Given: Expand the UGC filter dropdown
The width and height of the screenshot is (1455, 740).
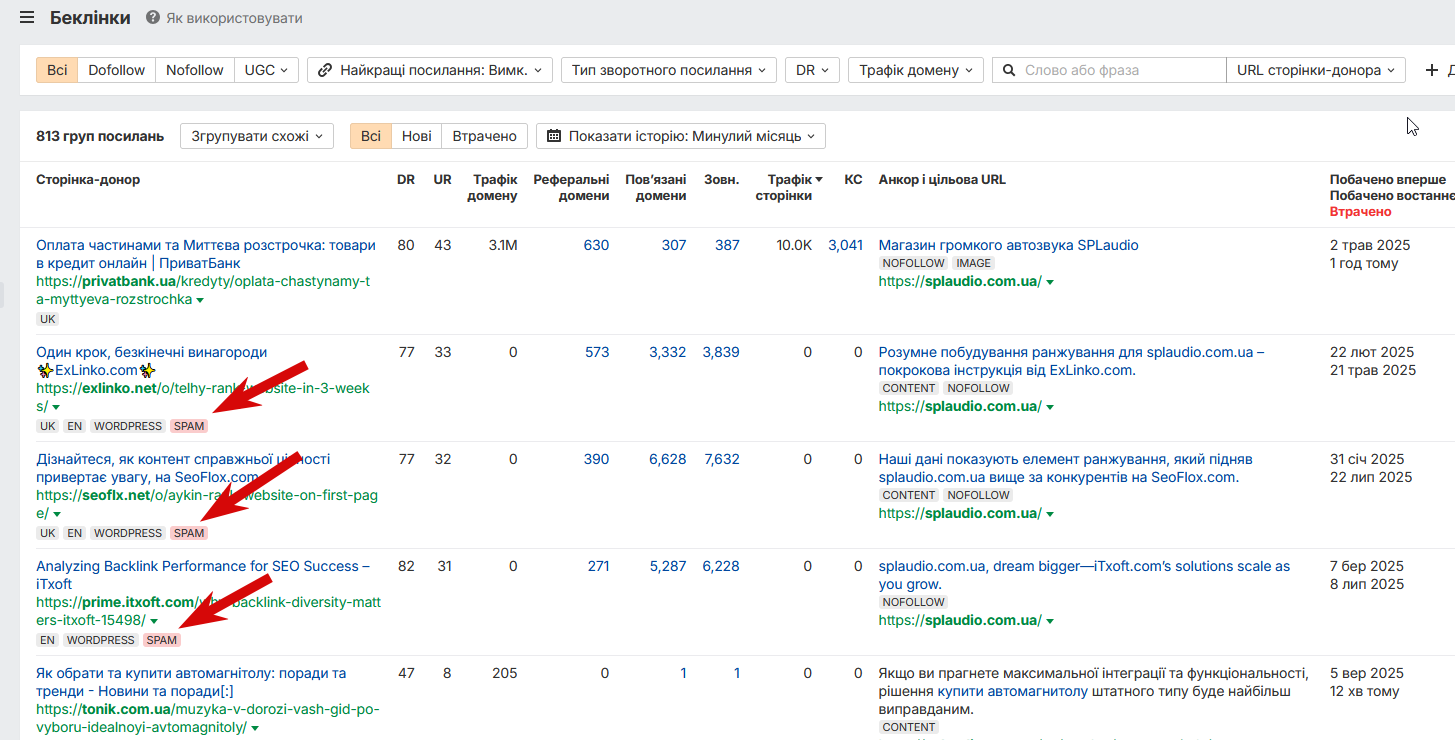Looking at the screenshot, I should point(266,70).
